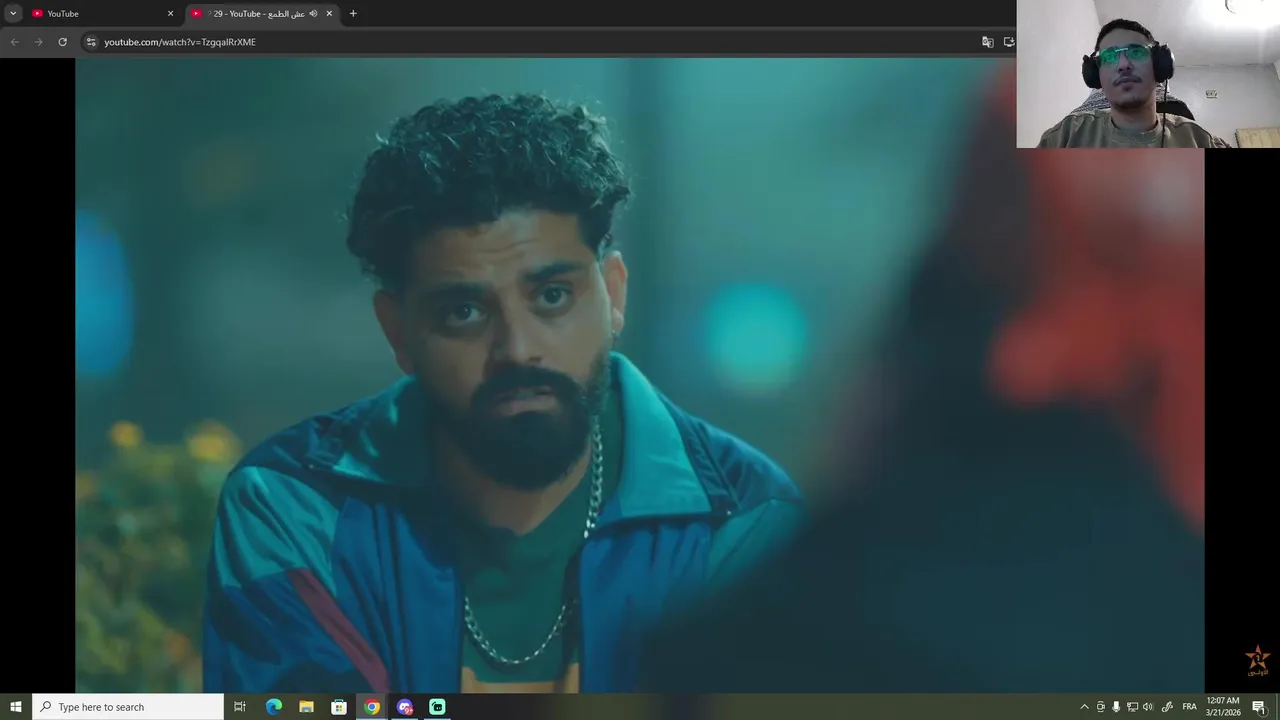
Task: Open Task View from the taskbar
Action: click(240, 707)
